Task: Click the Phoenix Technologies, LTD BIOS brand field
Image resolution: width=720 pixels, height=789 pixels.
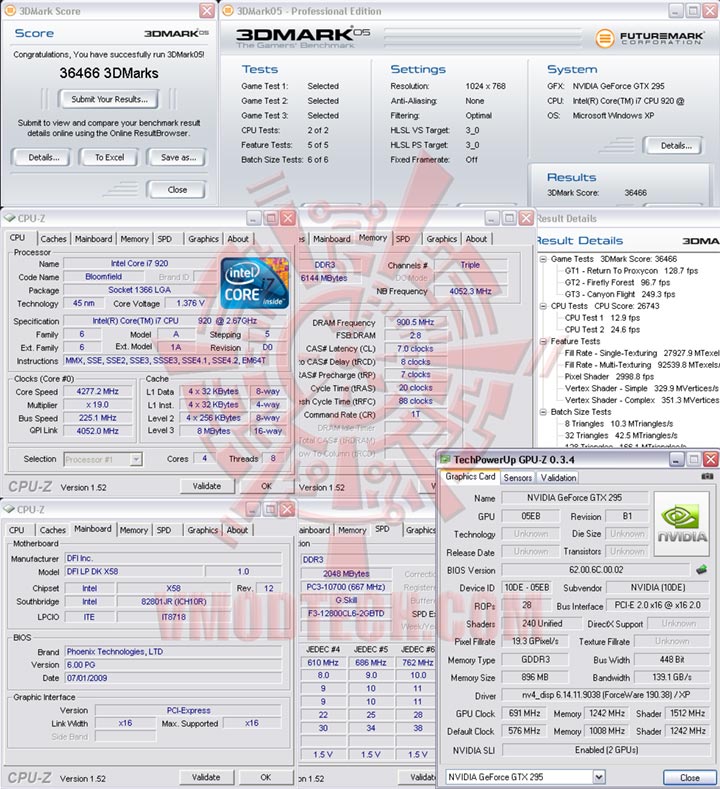Action: [173, 652]
